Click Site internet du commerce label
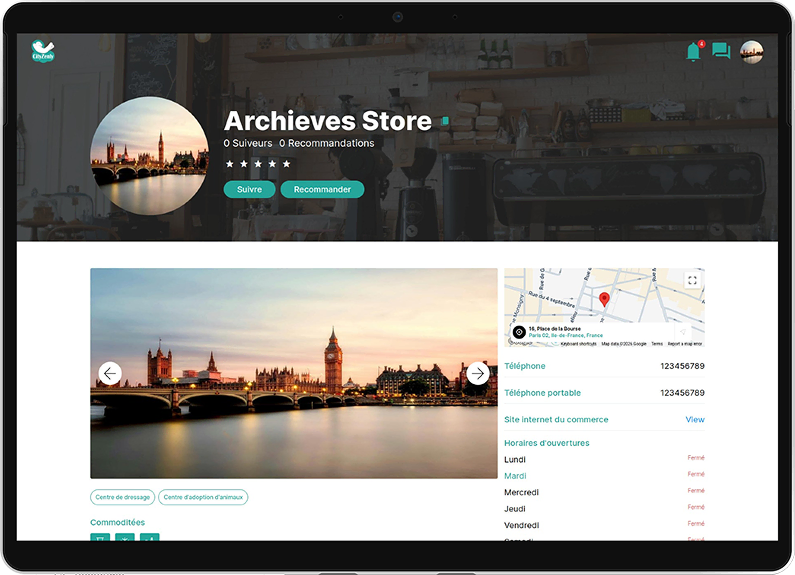This screenshot has width=795, height=575. pos(556,419)
